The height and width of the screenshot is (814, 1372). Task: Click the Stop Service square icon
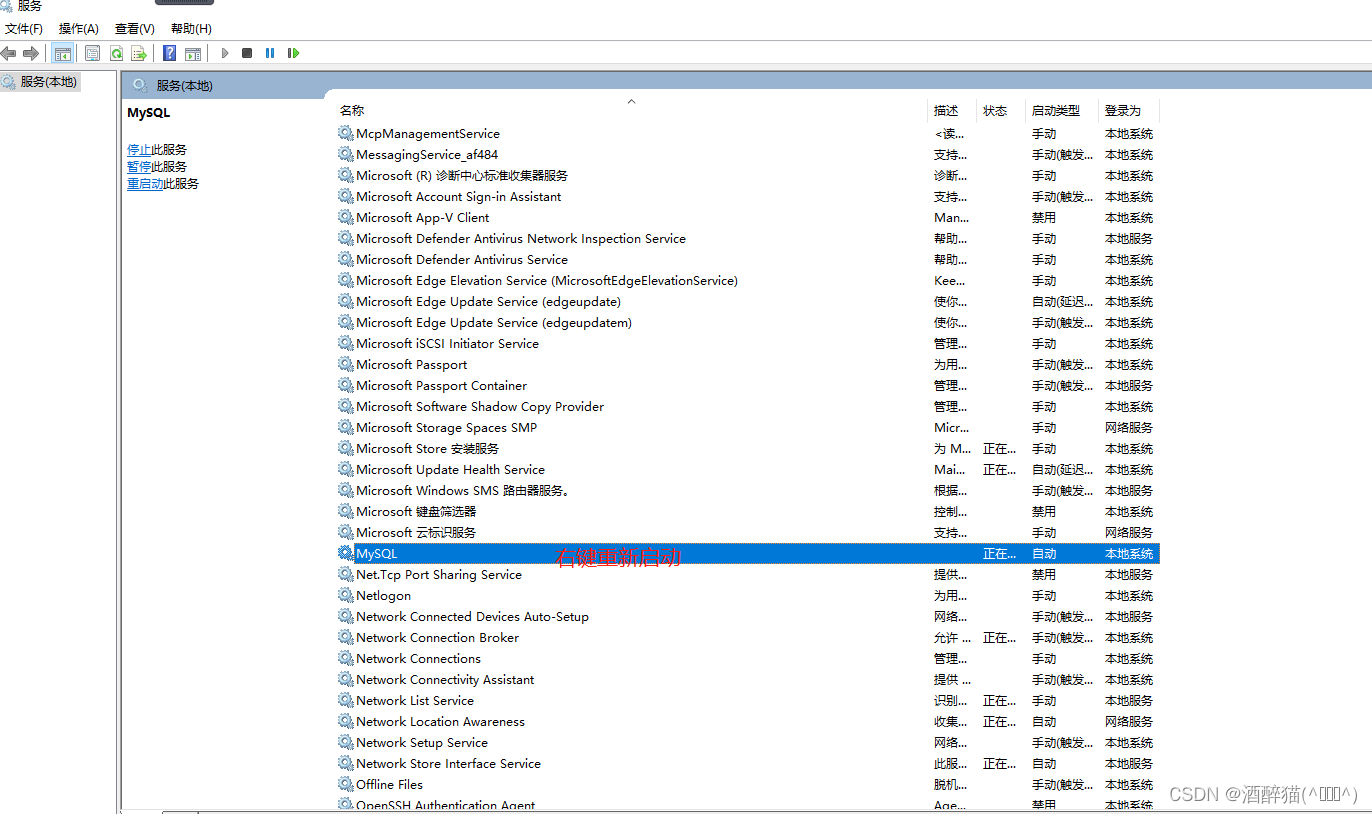[247, 53]
